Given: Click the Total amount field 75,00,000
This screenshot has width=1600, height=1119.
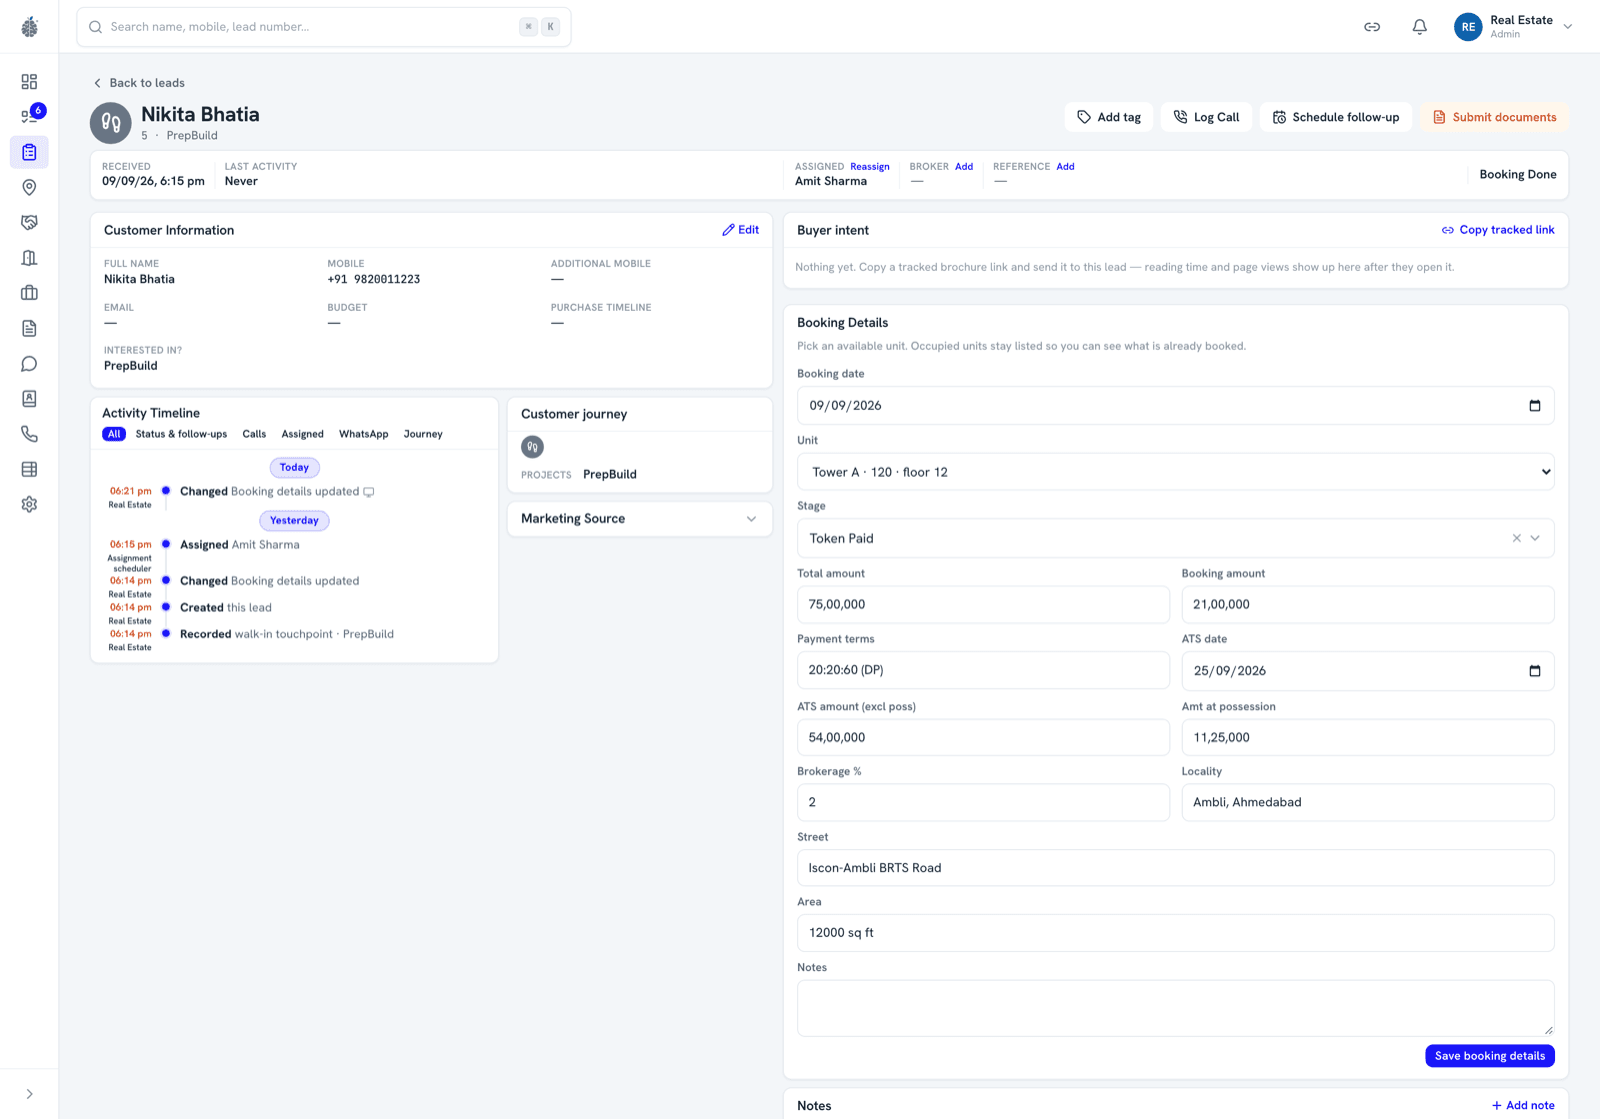Looking at the screenshot, I should point(983,605).
